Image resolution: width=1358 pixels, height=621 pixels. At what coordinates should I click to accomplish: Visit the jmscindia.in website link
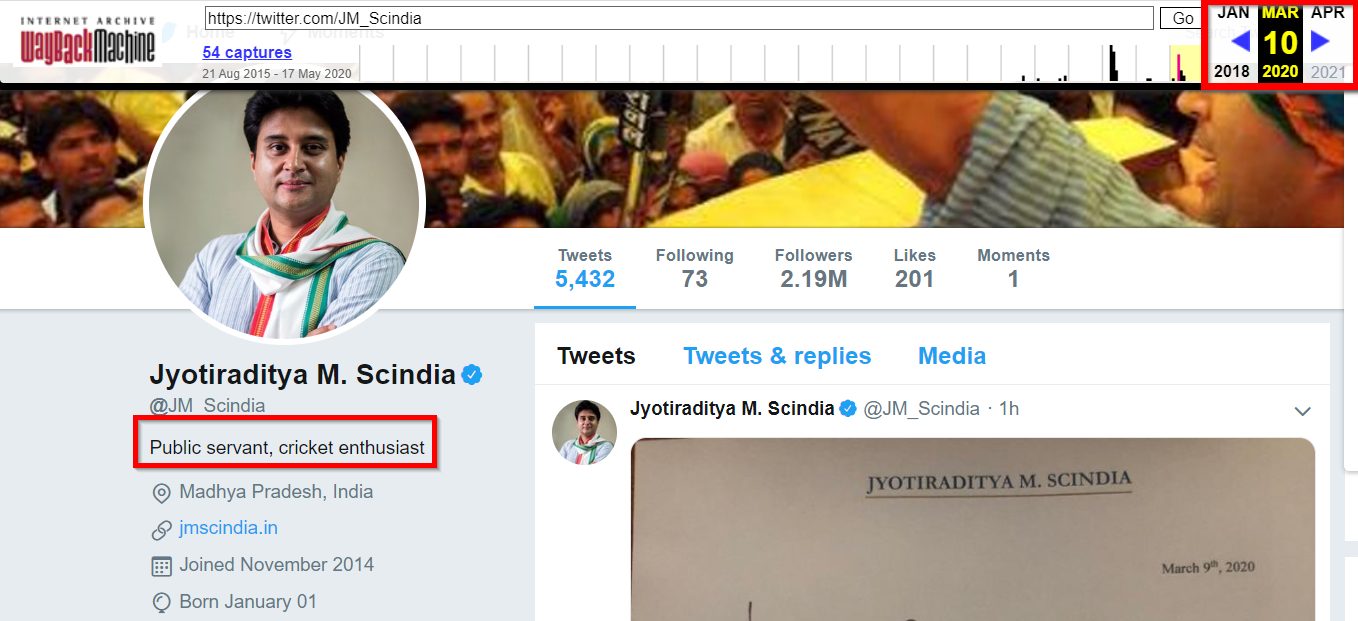tap(228, 528)
